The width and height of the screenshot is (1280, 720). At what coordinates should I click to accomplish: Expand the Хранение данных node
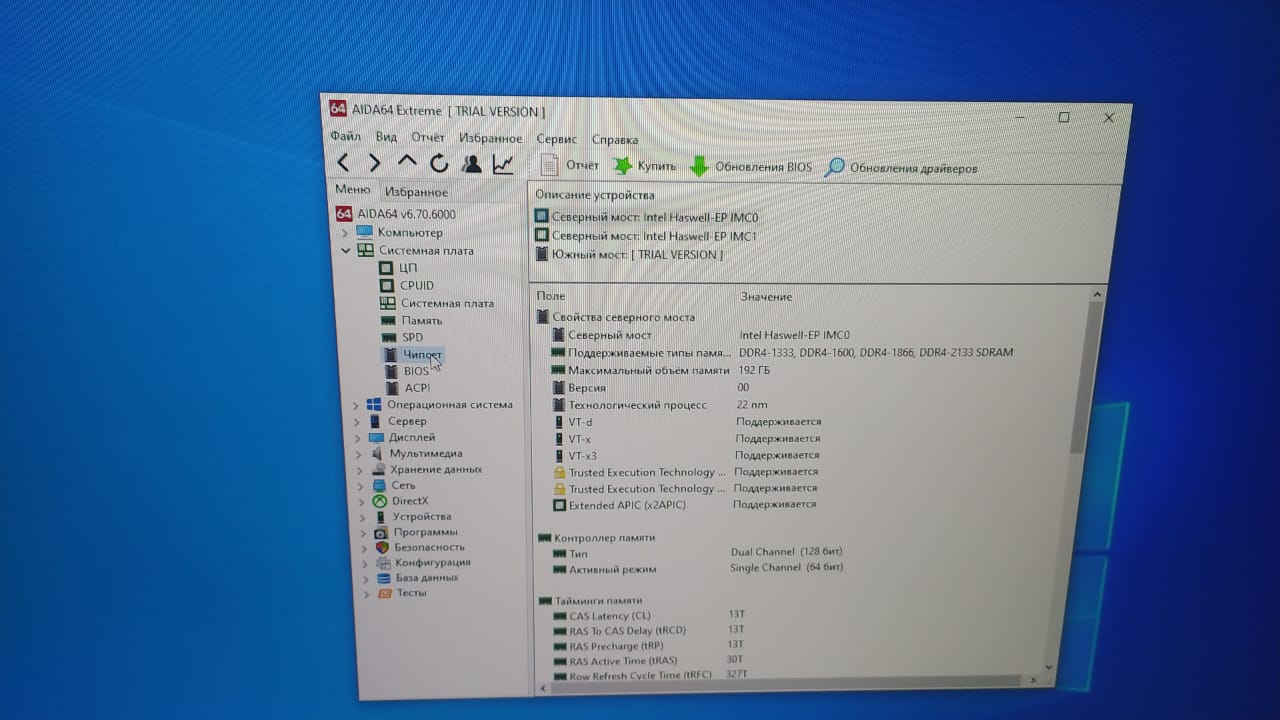tap(360, 470)
